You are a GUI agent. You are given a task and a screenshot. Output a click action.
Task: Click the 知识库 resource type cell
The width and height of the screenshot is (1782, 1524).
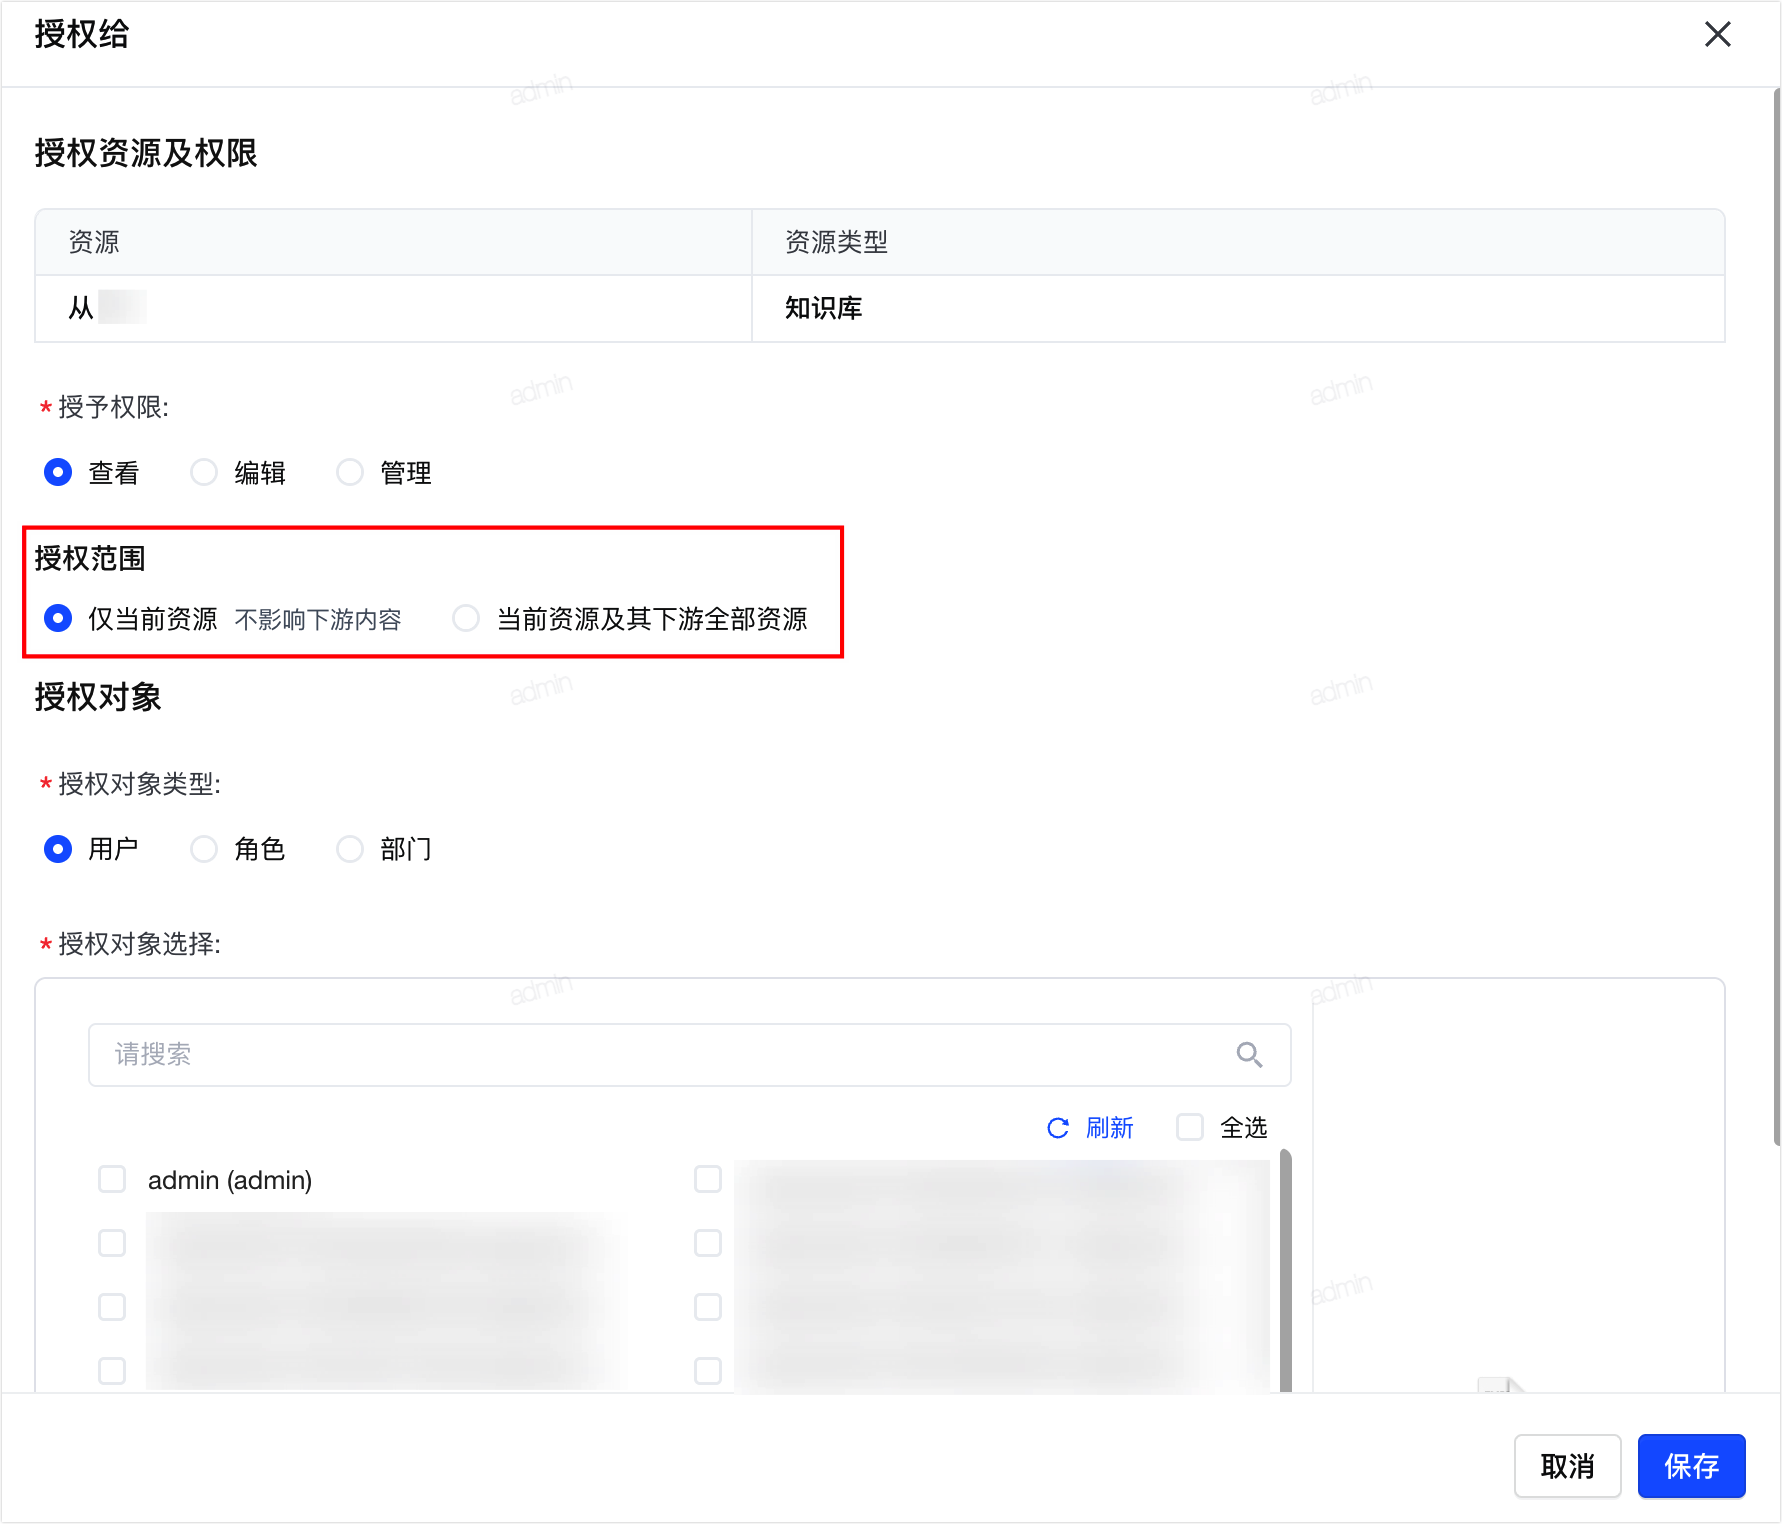1238,308
